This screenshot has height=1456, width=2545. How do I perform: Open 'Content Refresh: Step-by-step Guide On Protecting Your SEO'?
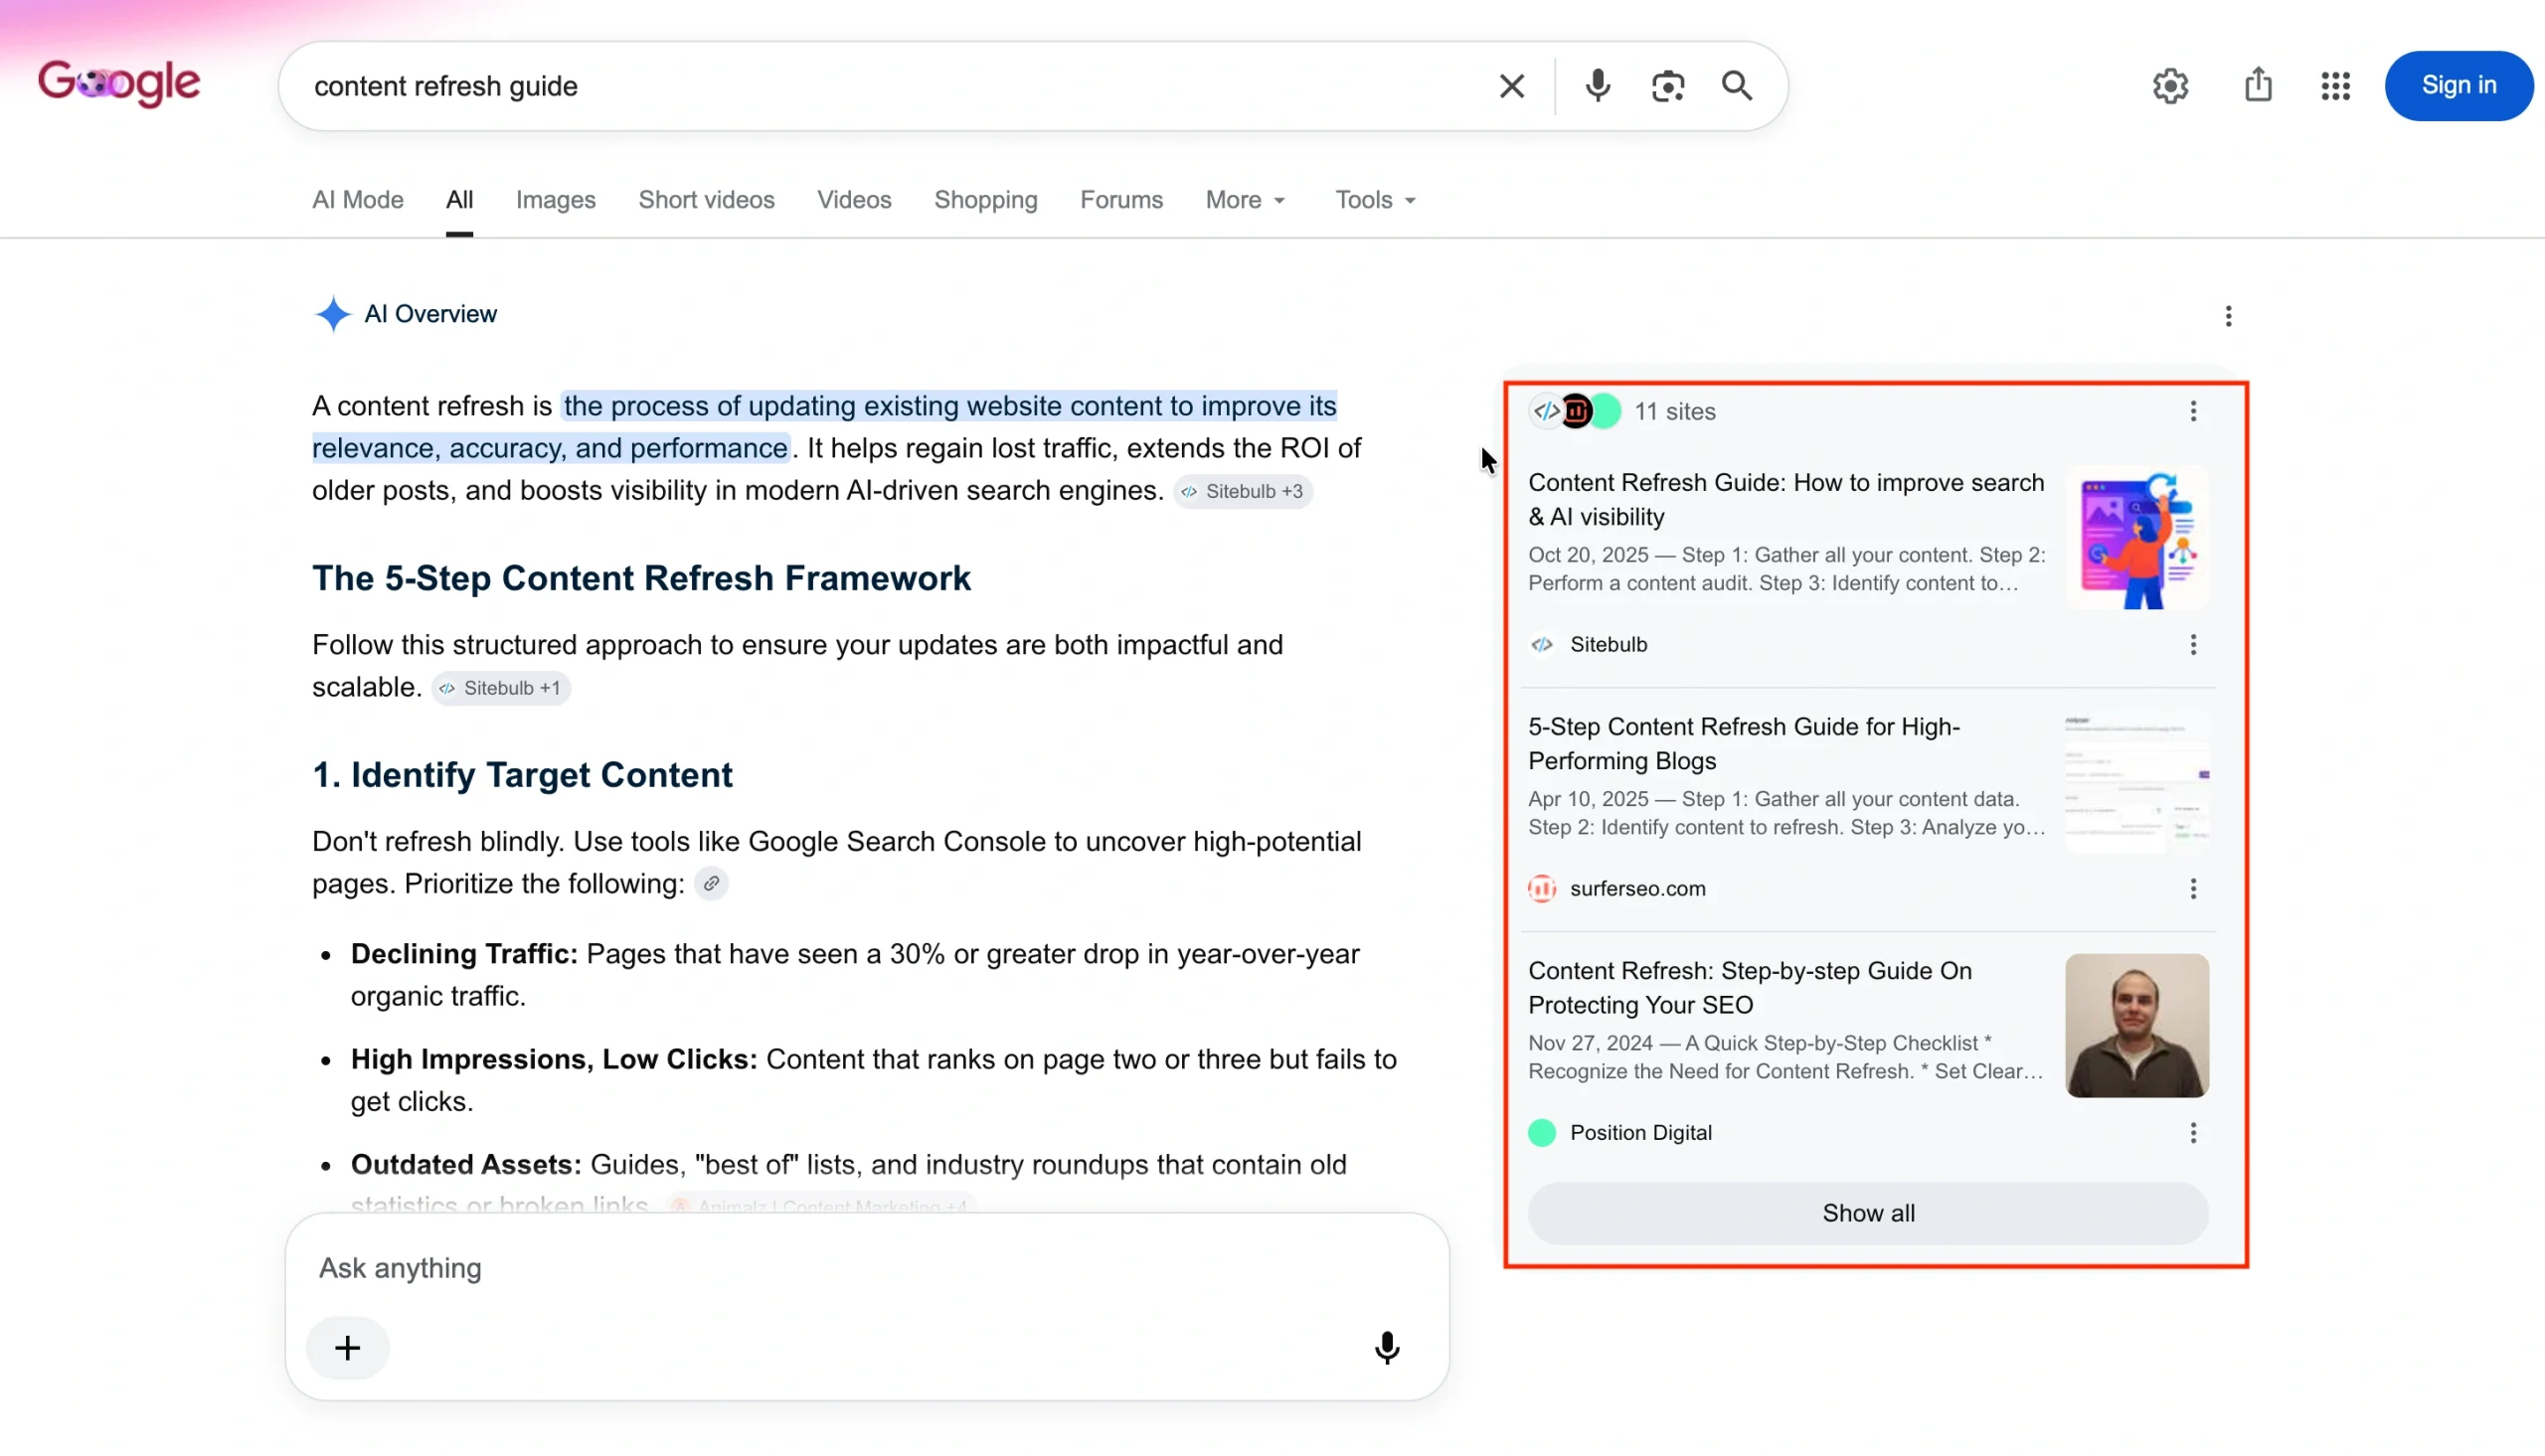[x=1749, y=987]
